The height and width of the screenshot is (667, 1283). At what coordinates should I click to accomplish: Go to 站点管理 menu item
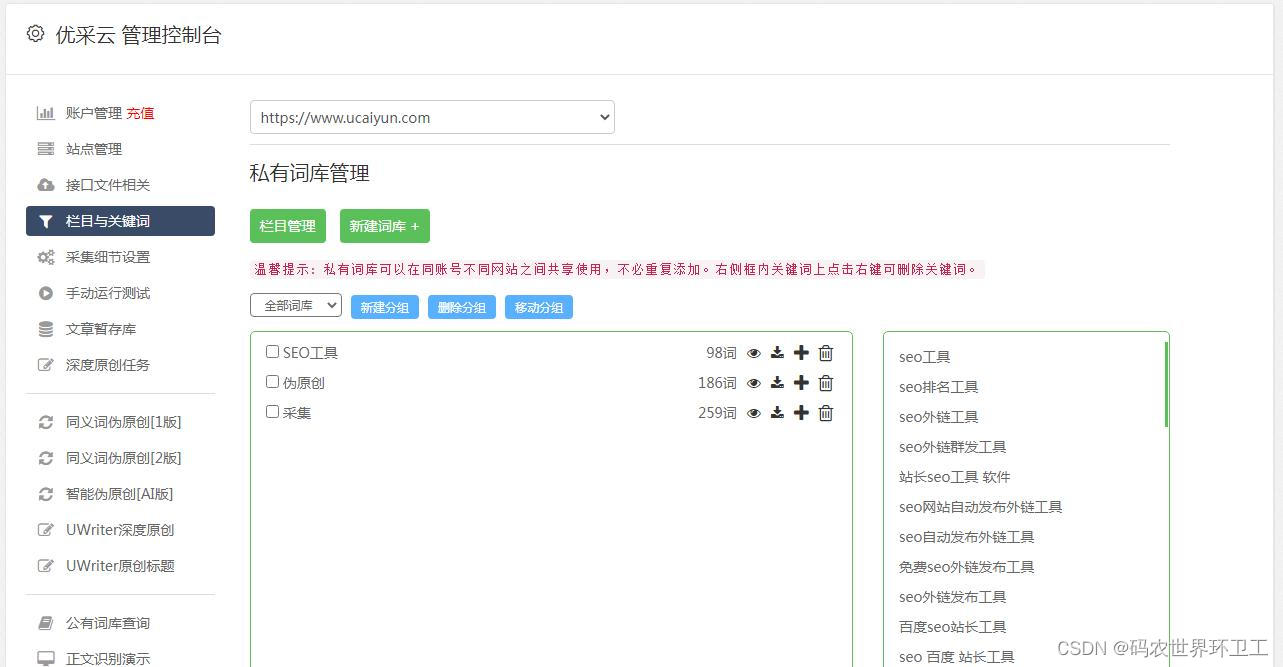click(94, 149)
